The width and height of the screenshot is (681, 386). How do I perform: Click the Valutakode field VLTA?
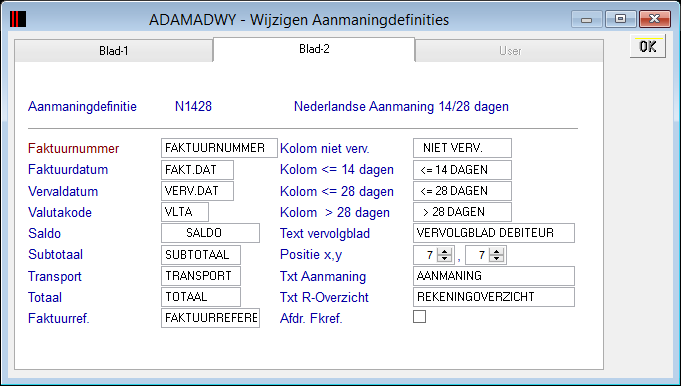point(185,212)
